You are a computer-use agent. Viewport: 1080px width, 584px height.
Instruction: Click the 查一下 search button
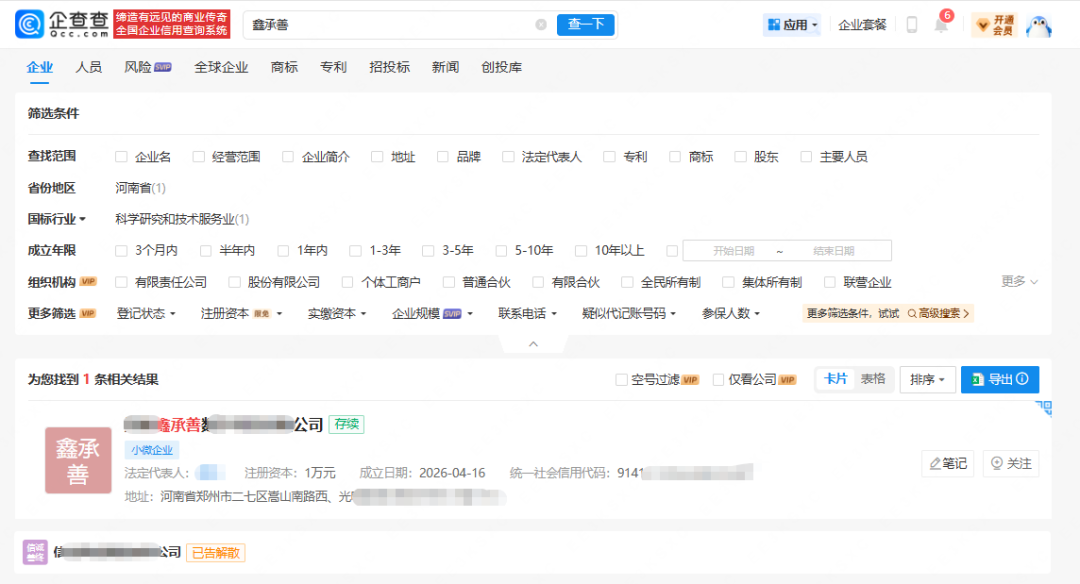point(585,25)
